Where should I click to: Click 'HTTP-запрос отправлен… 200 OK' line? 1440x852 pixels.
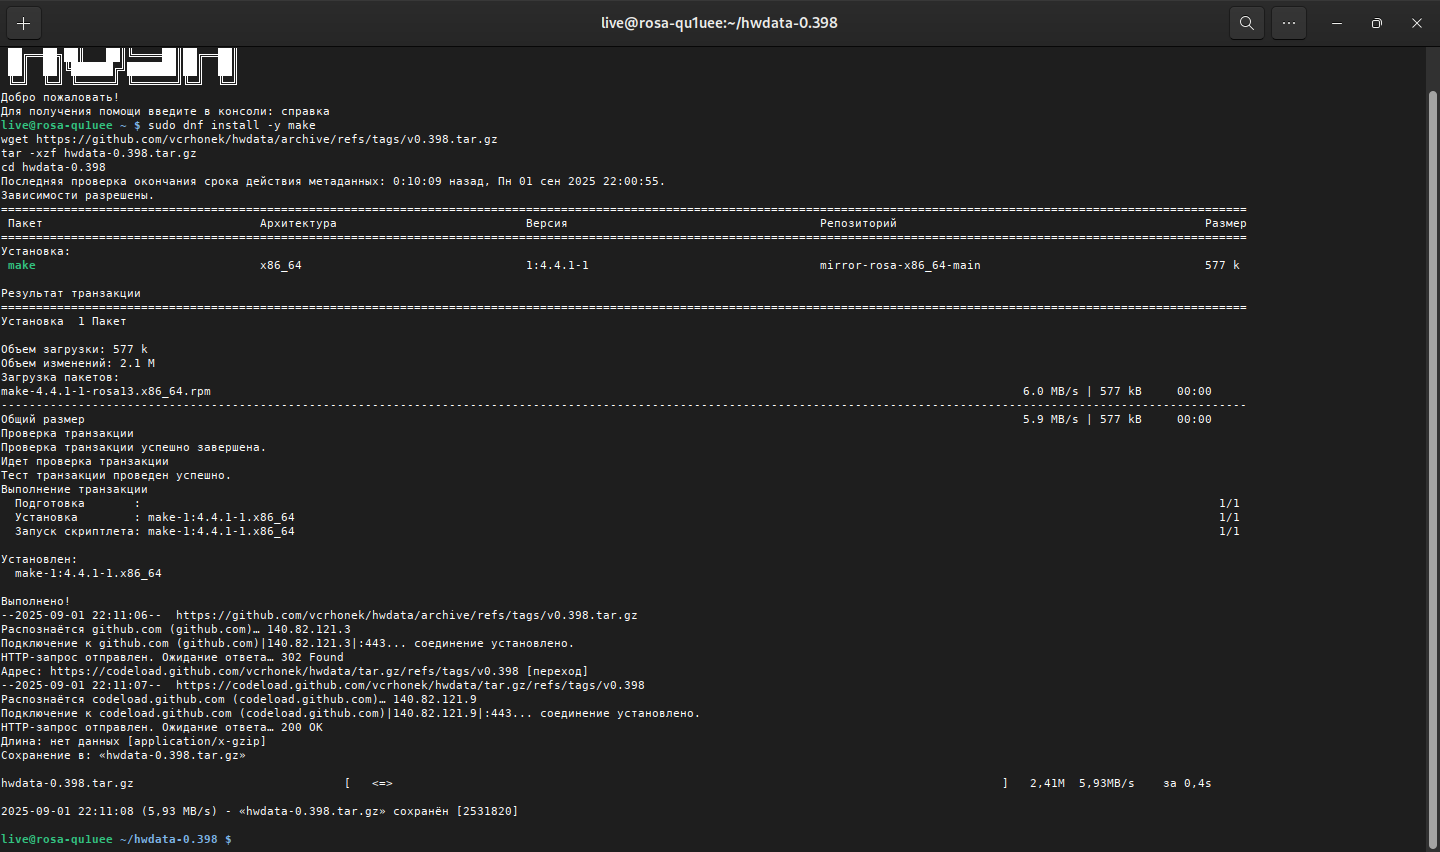click(x=161, y=727)
